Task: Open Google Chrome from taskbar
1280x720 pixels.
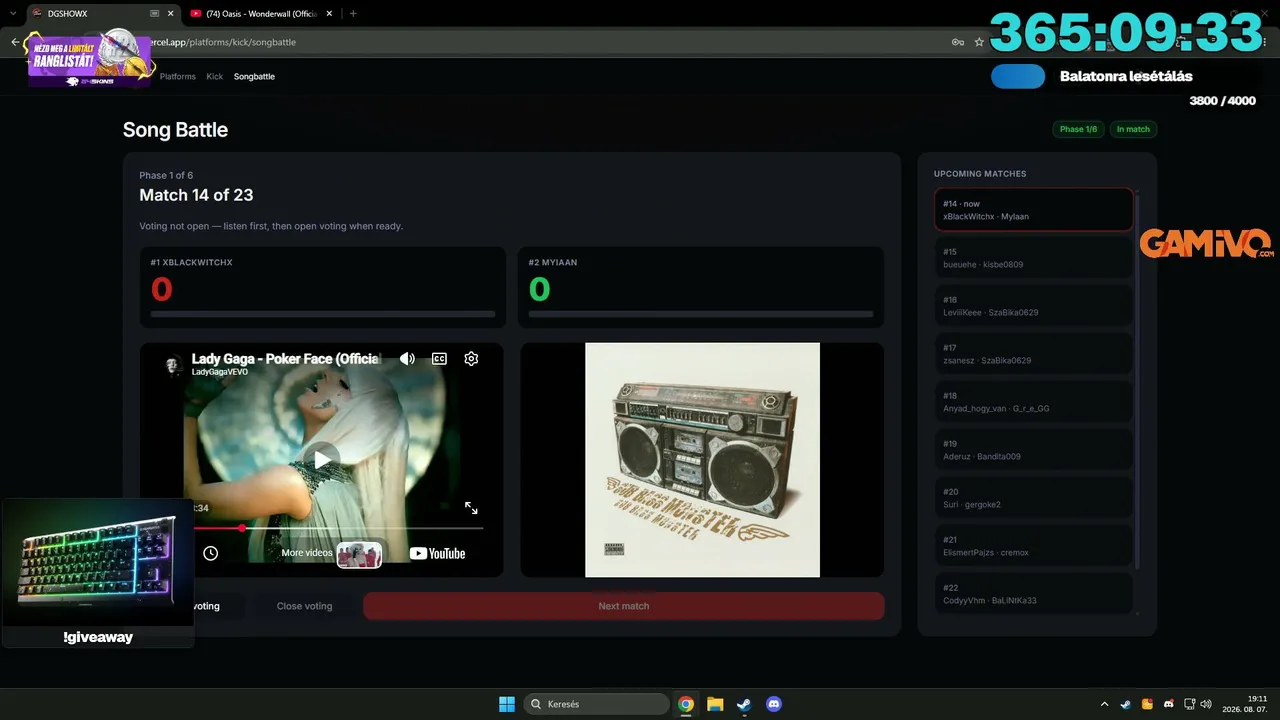Action: (x=686, y=704)
